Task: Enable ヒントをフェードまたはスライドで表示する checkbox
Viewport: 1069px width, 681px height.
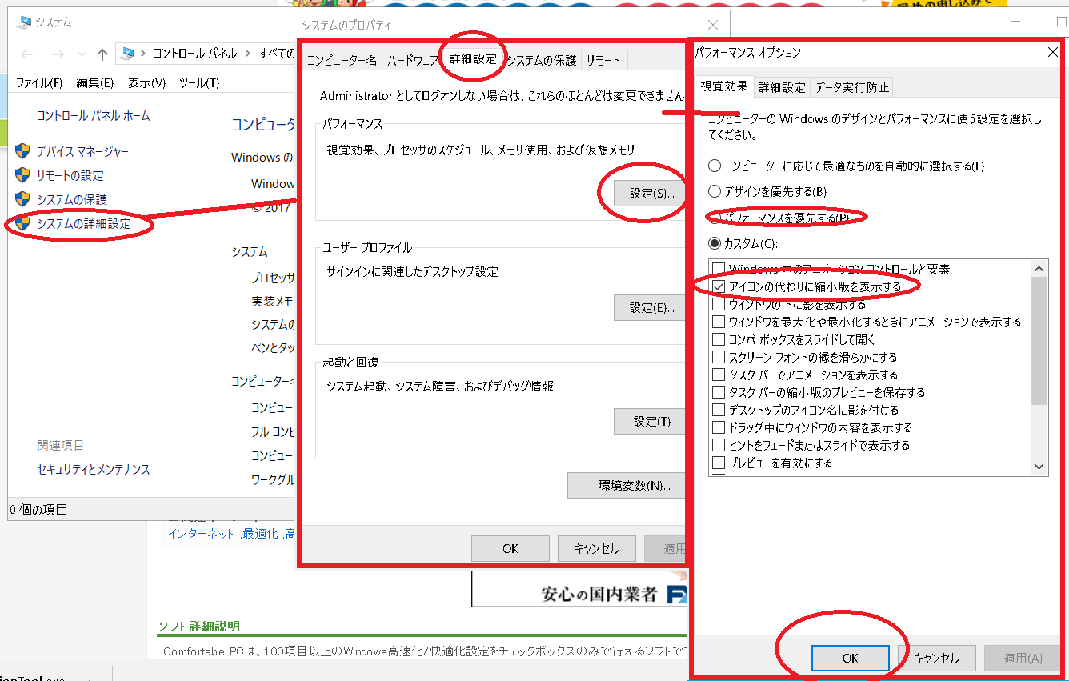Action: (718, 445)
